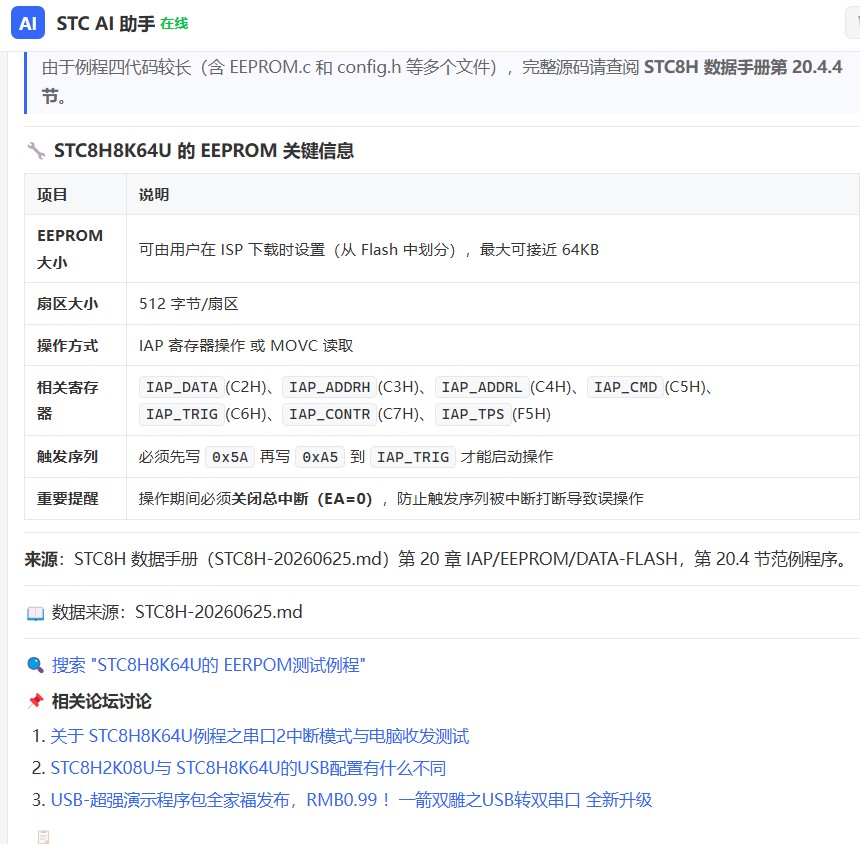This screenshot has width=860, height=844.
Task: Click the partially visible button at top right
Action: (x=853, y=23)
